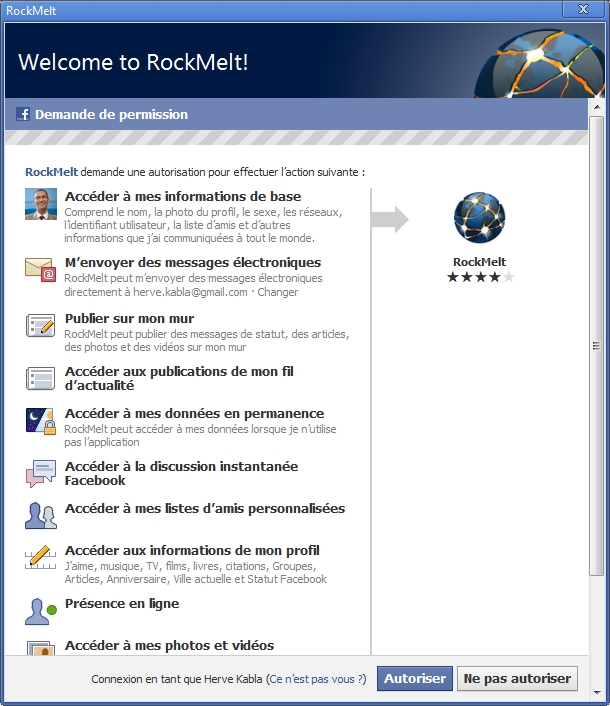This screenshot has height=706, width=610.
Task: Click 'Accéder à la discussion instantanée Facebook'
Action: (x=181, y=473)
